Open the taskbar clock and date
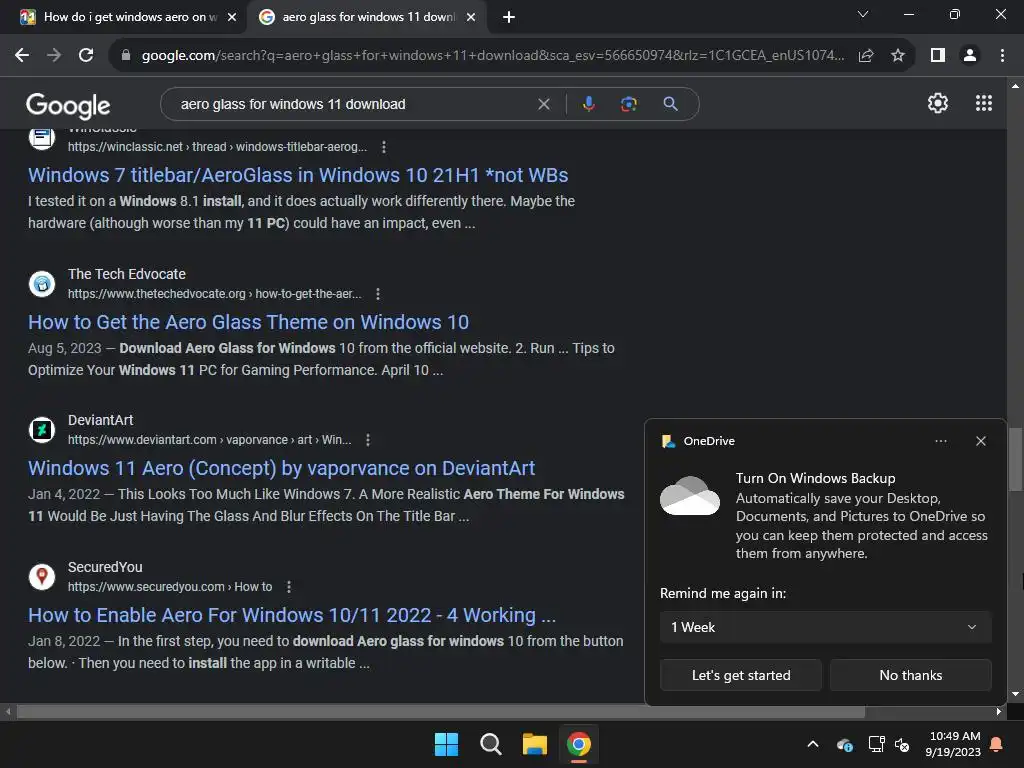Image resolution: width=1024 pixels, height=768 pixels. [x=953, y=744]
